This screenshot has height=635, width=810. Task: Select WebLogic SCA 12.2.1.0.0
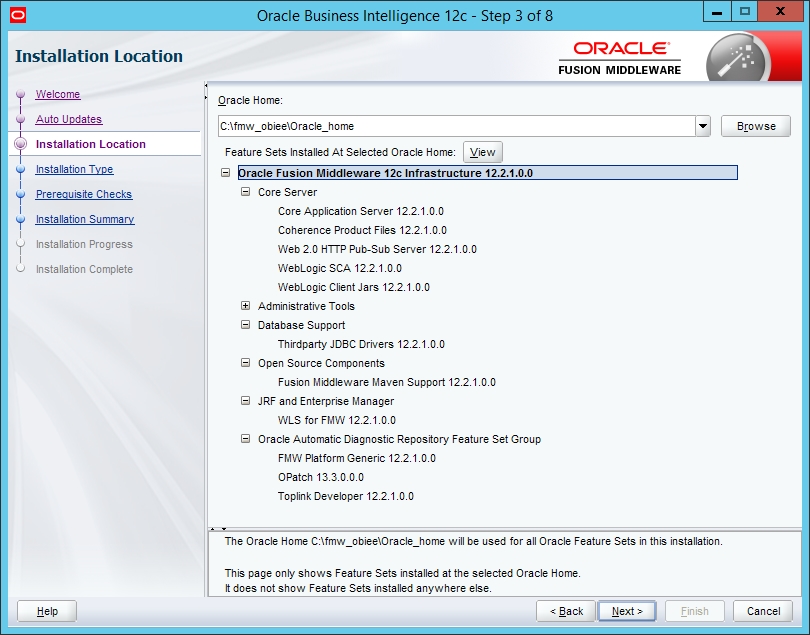(339, 268)
